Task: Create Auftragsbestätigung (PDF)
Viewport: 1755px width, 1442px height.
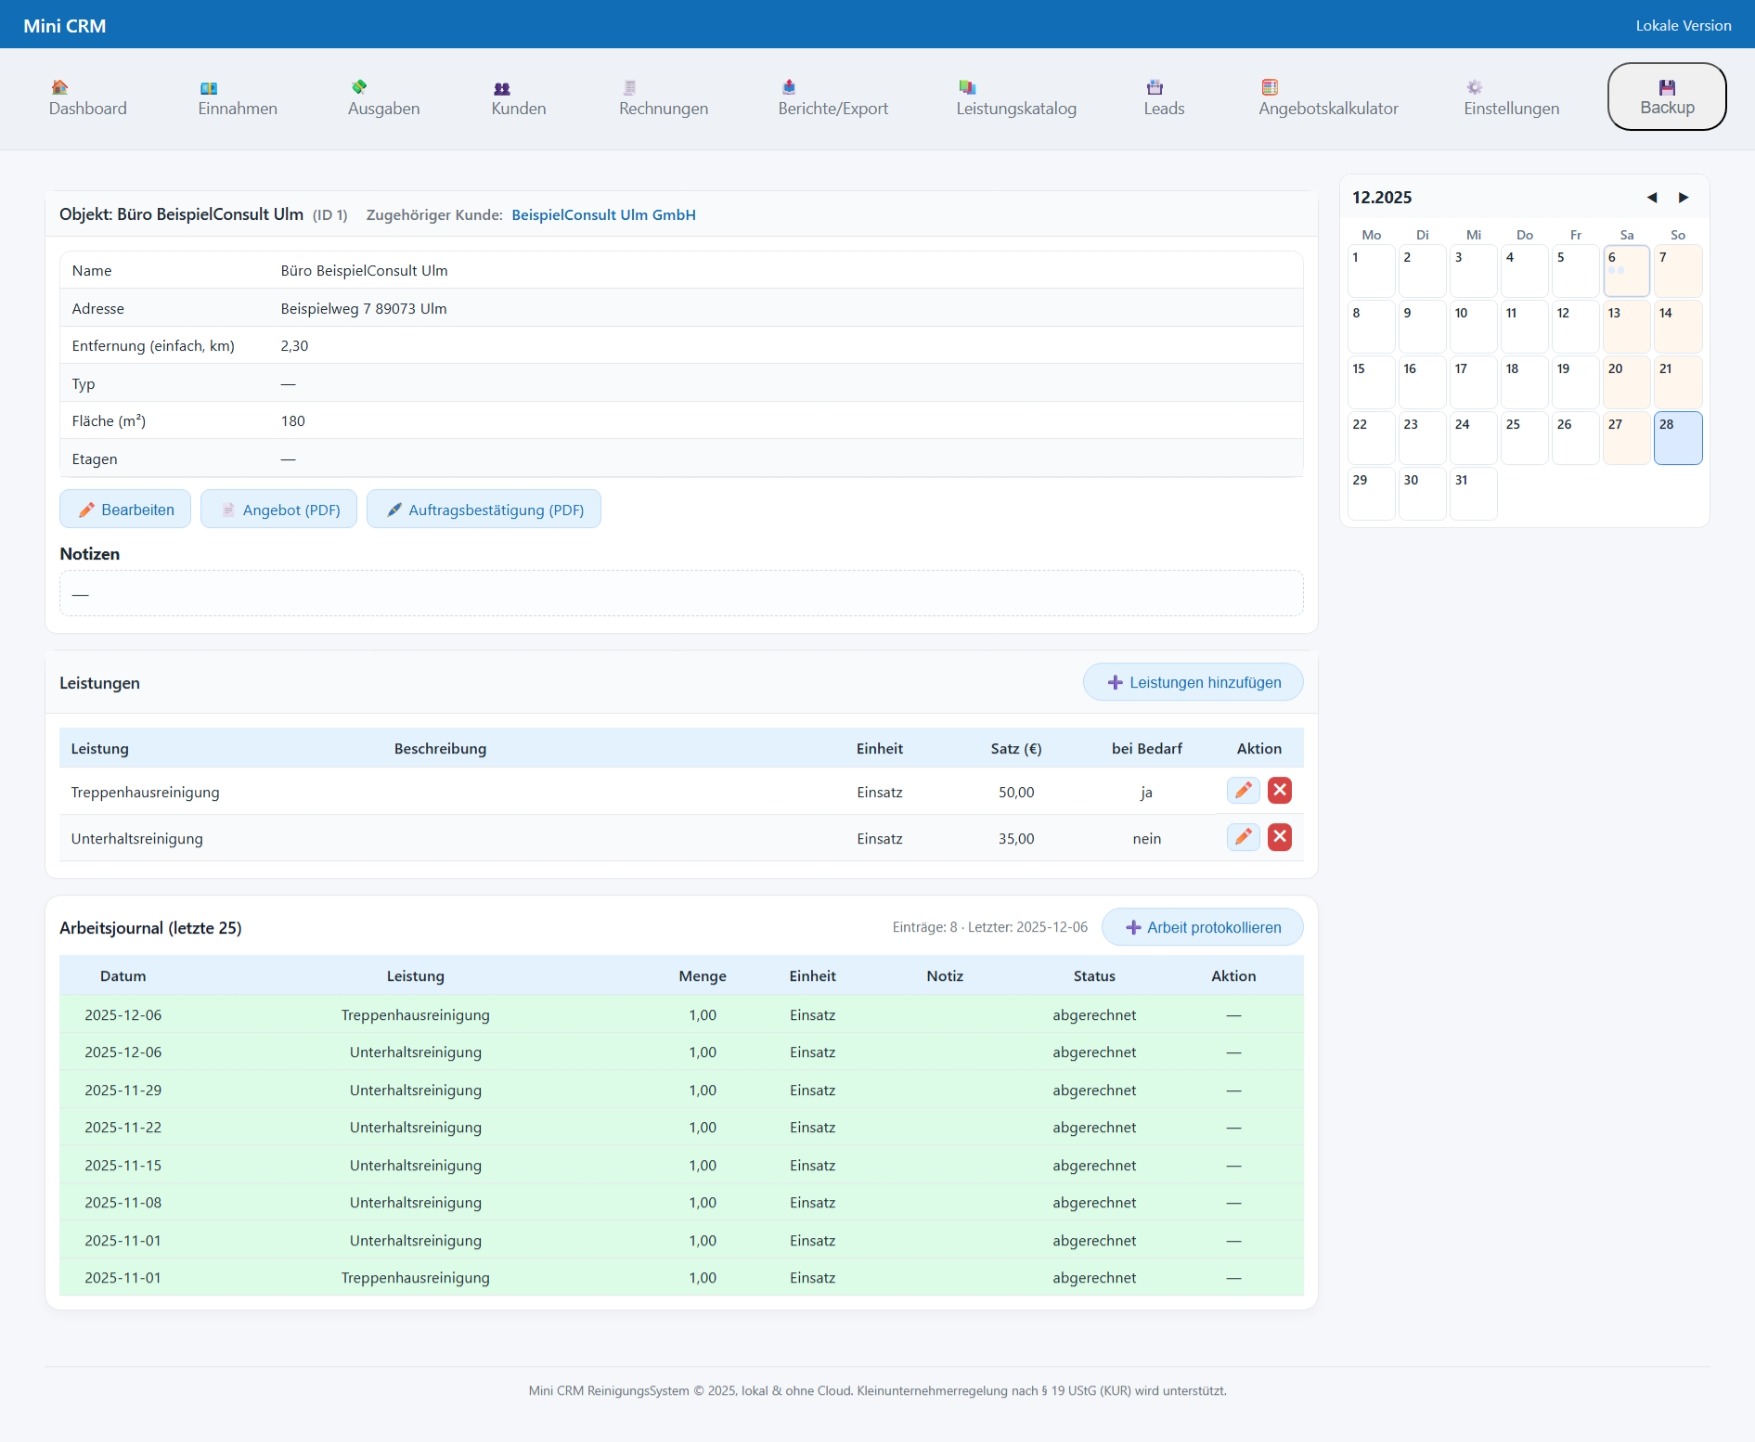Action: tap(484, 510)
